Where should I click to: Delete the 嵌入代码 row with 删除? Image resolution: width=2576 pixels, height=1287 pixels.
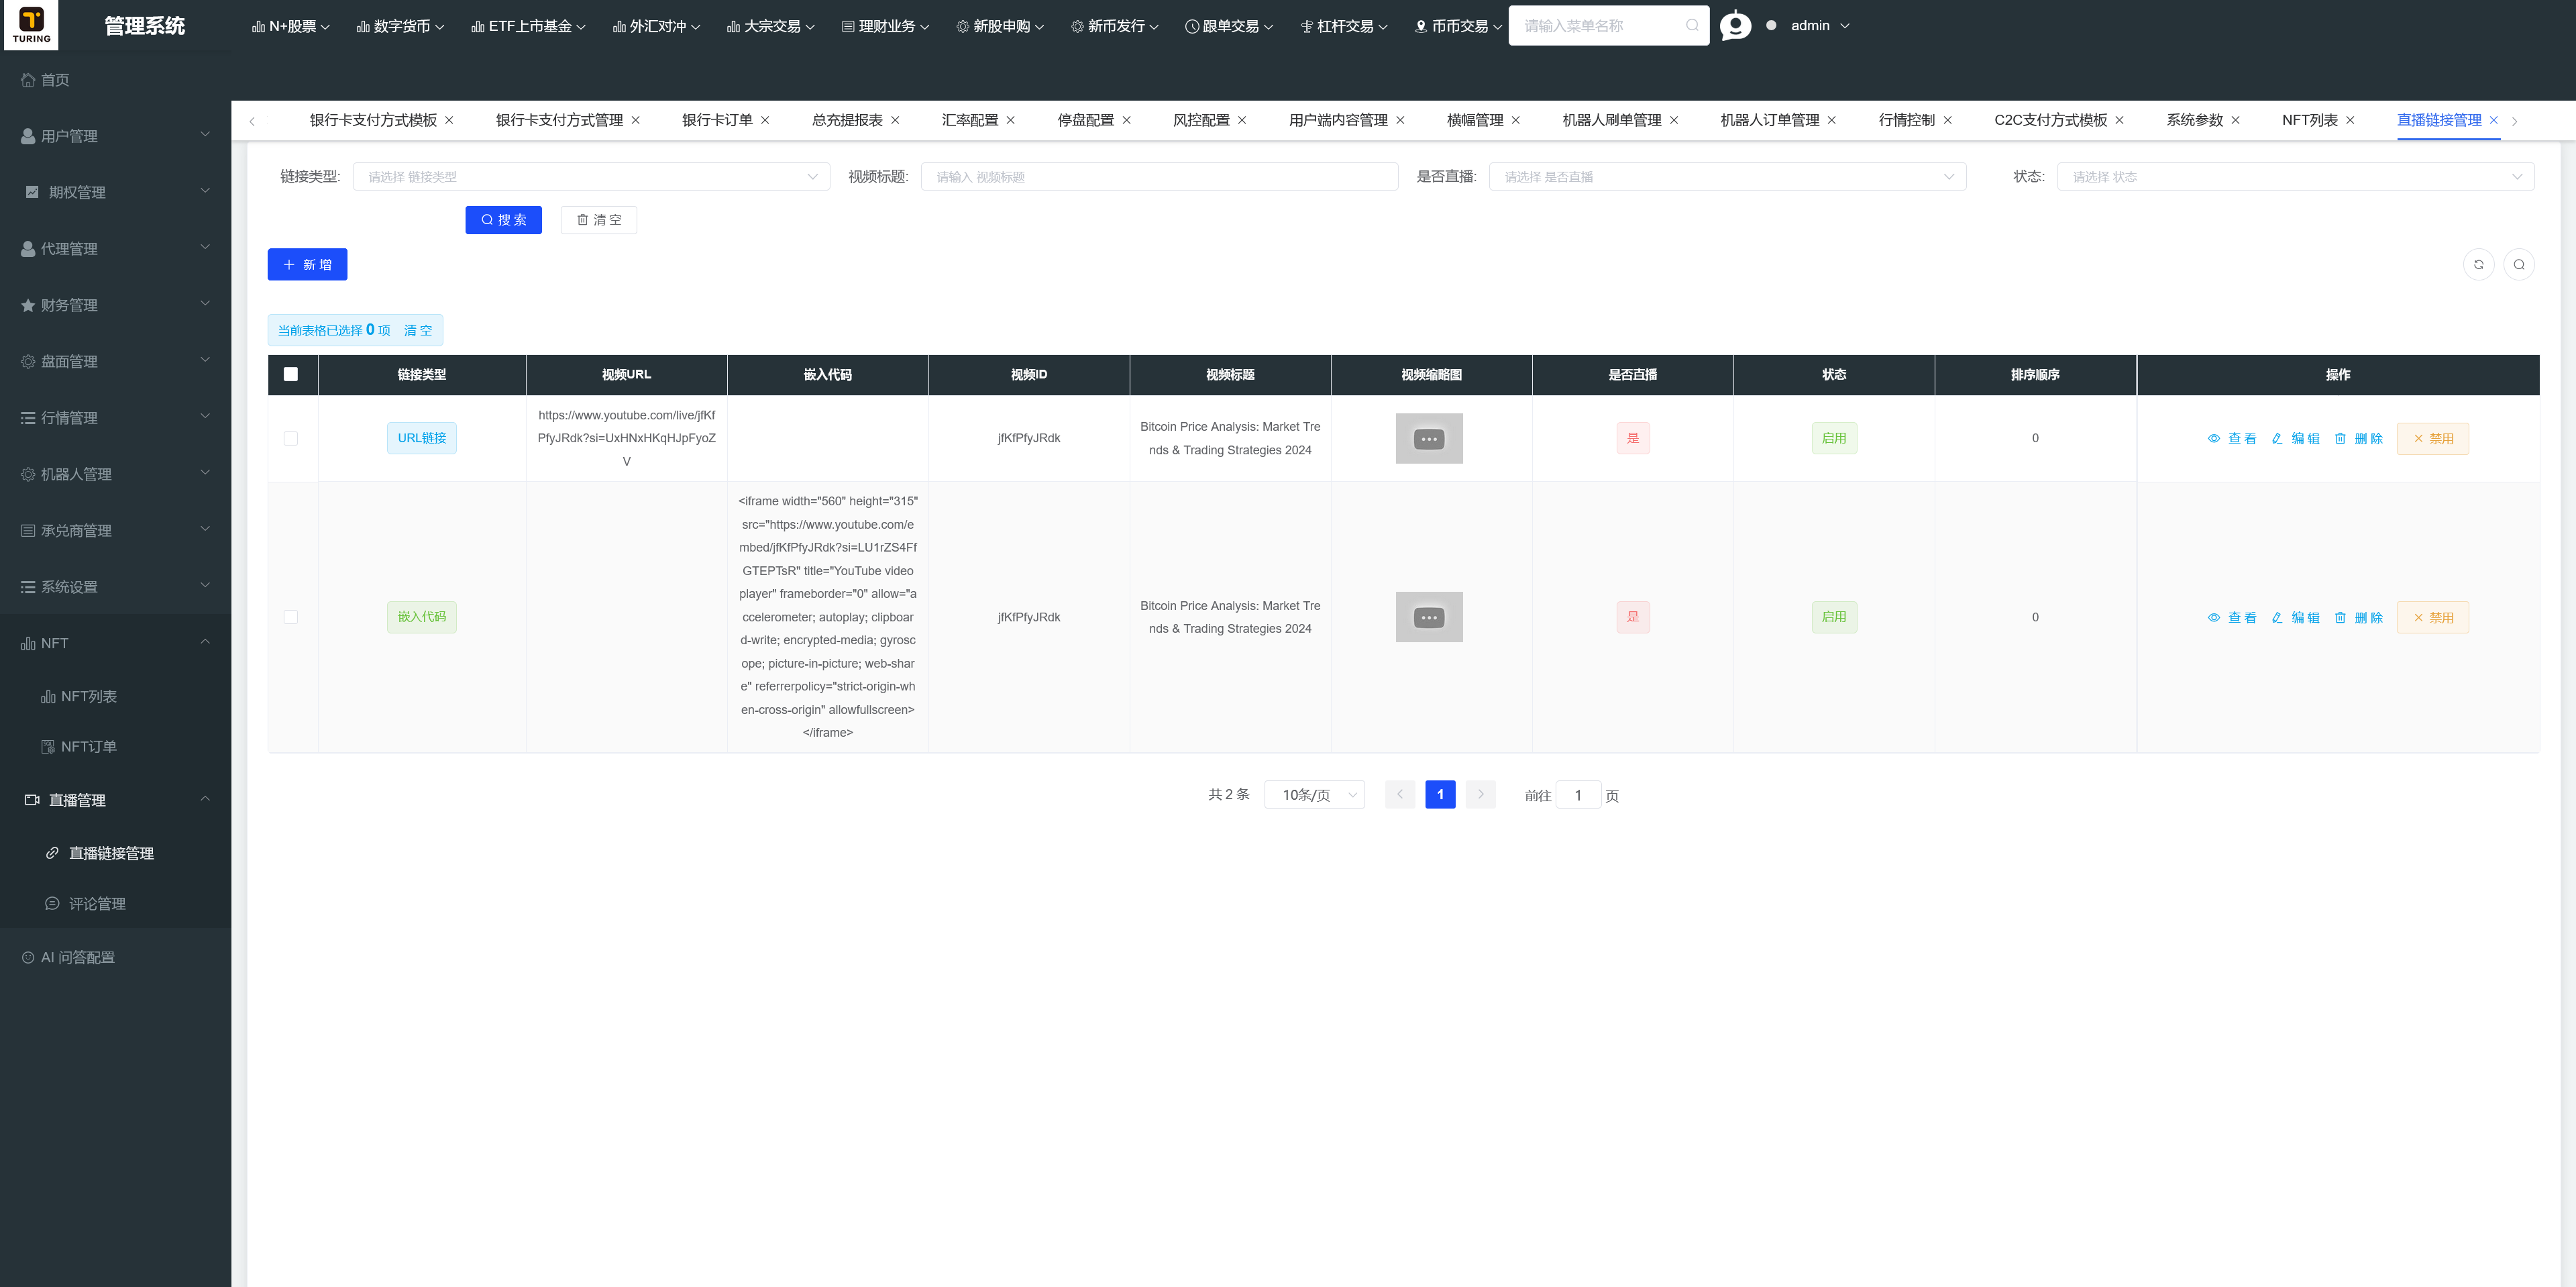pos(2358,617)
